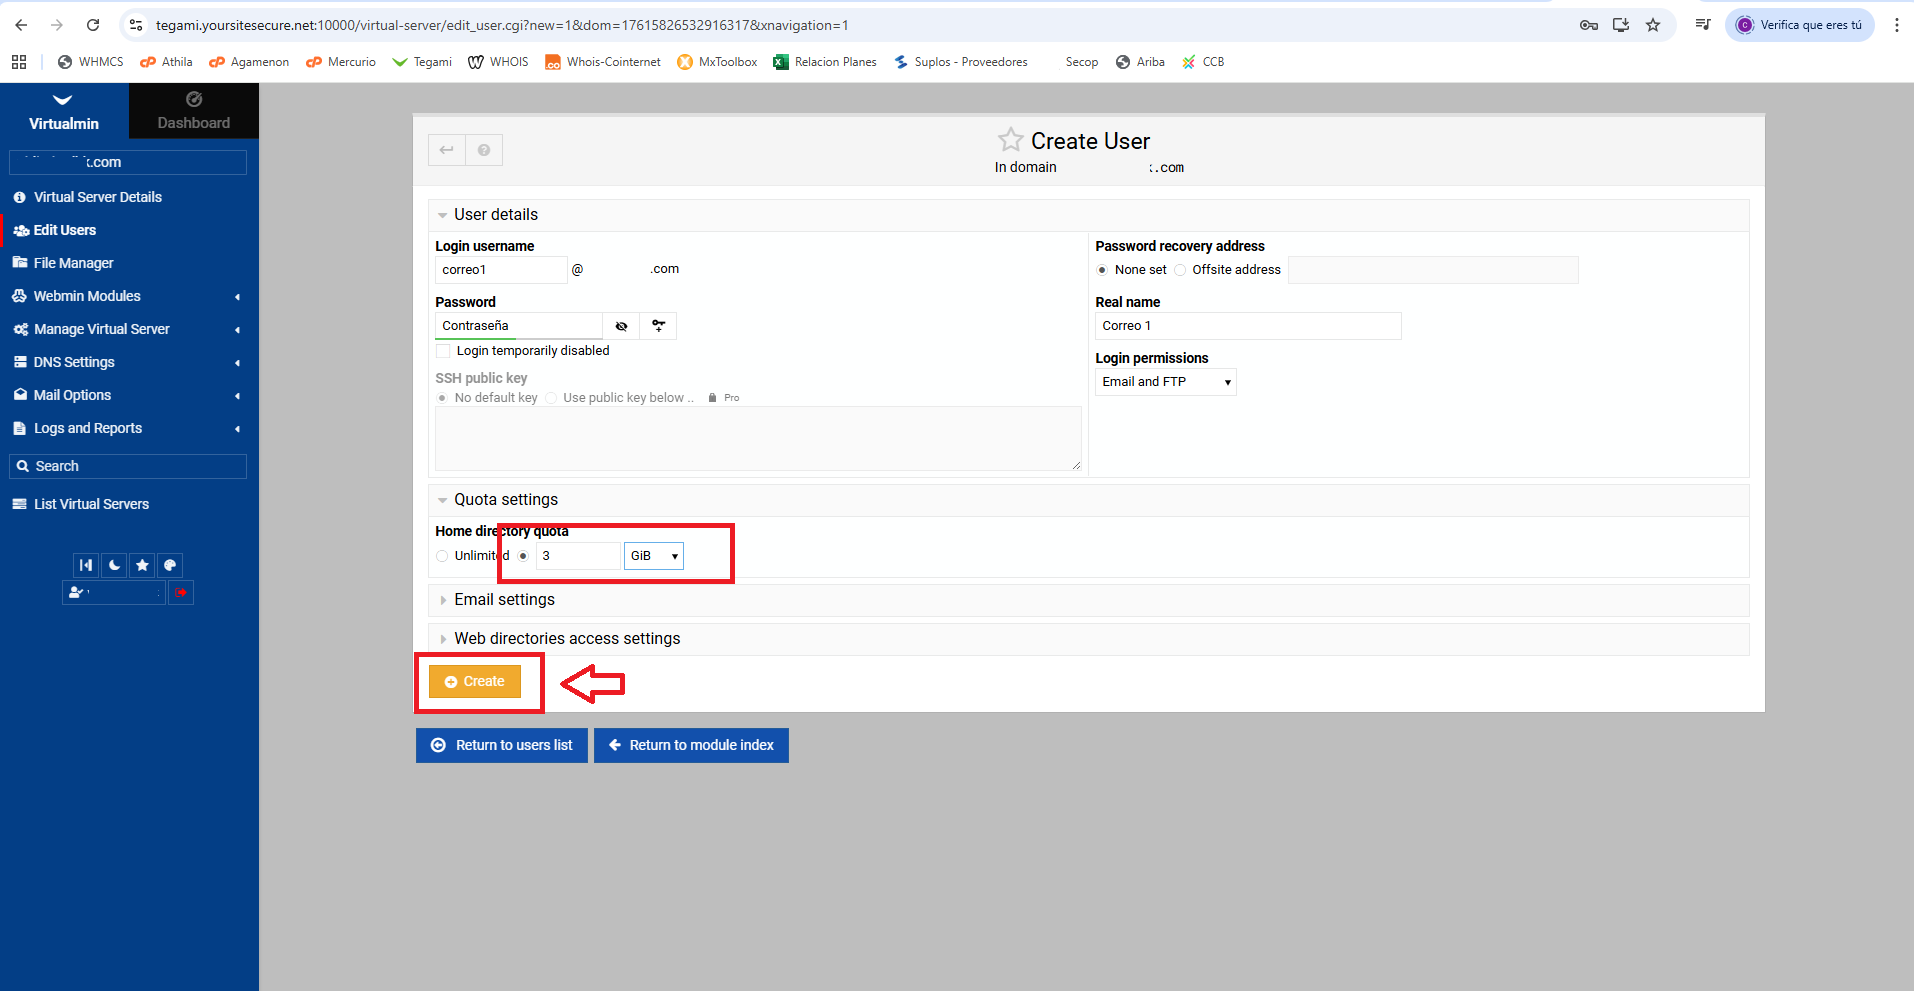Generate a random password with the key icon
Image resolution: width=1914 pixels, height=991 pixels.
(x=659, y=326)
